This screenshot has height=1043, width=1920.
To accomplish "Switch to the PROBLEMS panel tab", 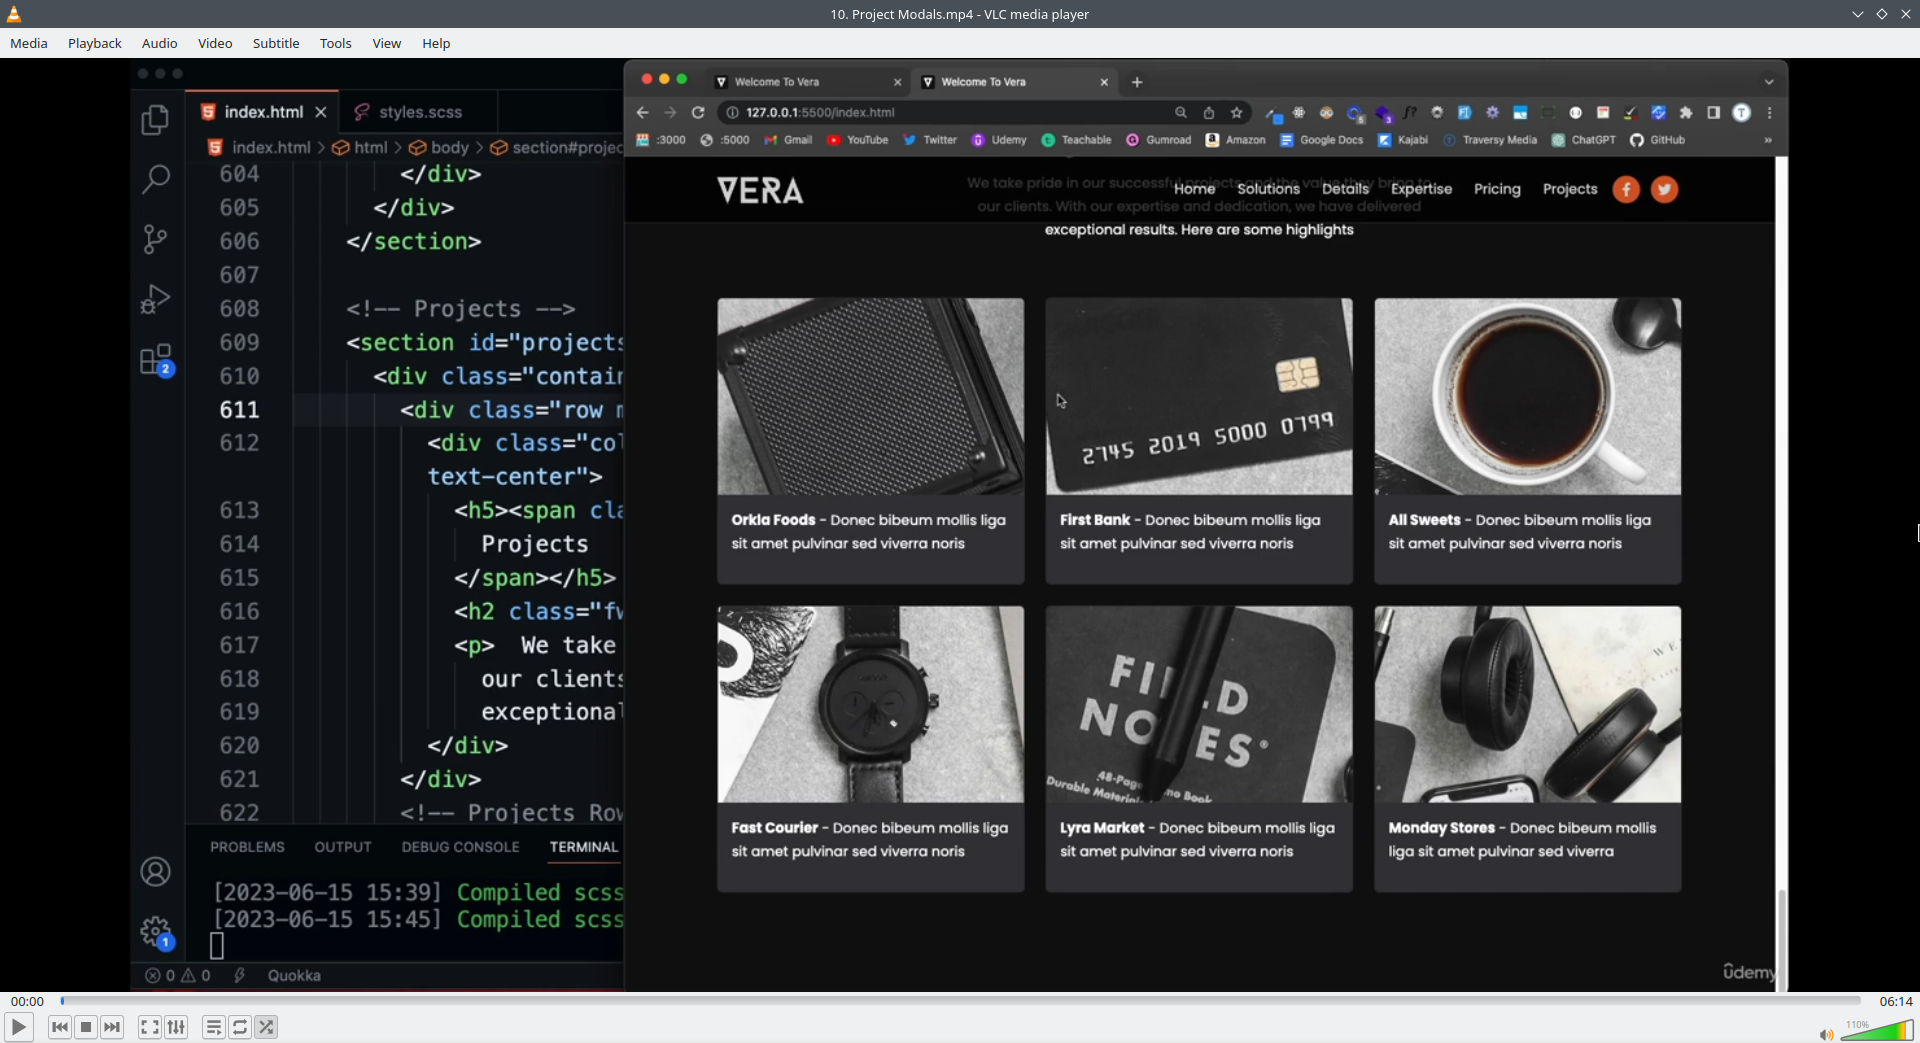I will click(x=247, y=847).
